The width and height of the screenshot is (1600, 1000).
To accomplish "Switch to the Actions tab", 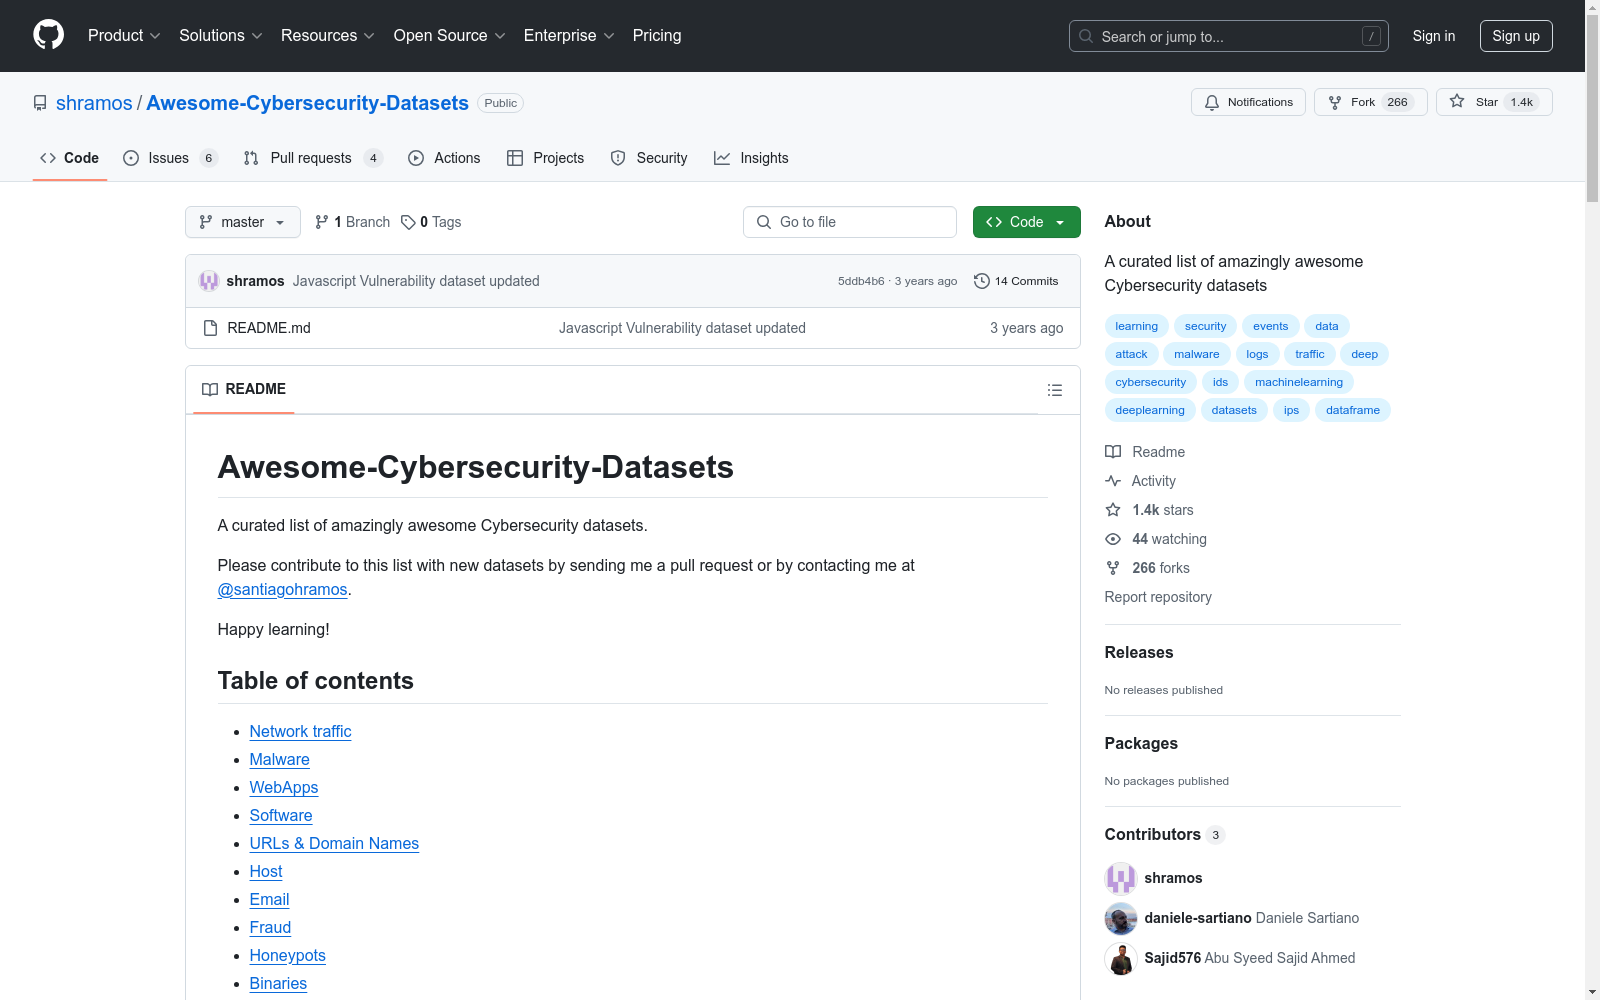I will click(x=444, y=158).
